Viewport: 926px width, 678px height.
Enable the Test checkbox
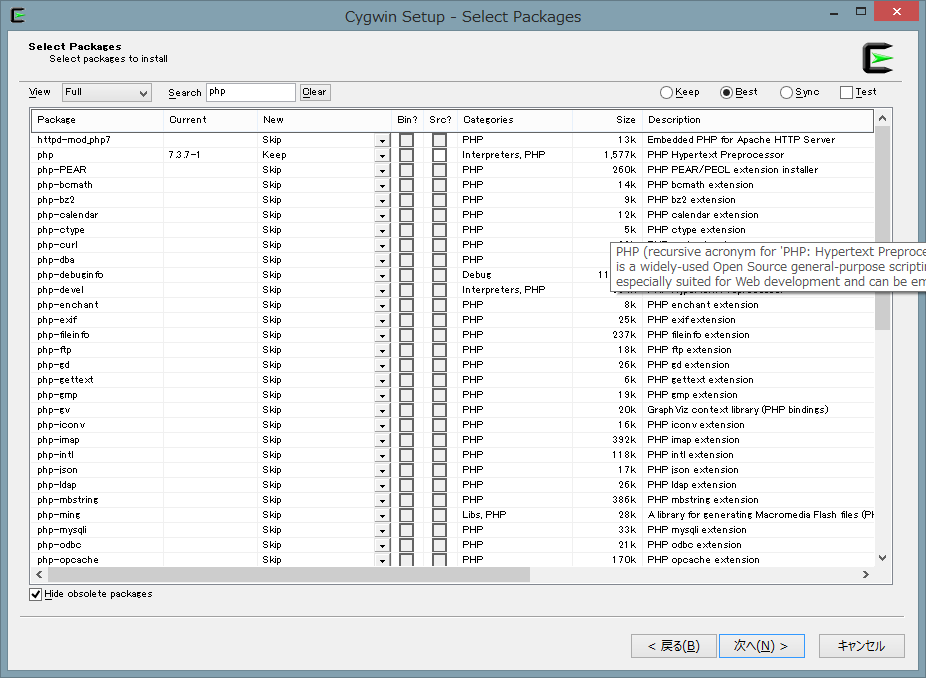click(x=847, y=93)
